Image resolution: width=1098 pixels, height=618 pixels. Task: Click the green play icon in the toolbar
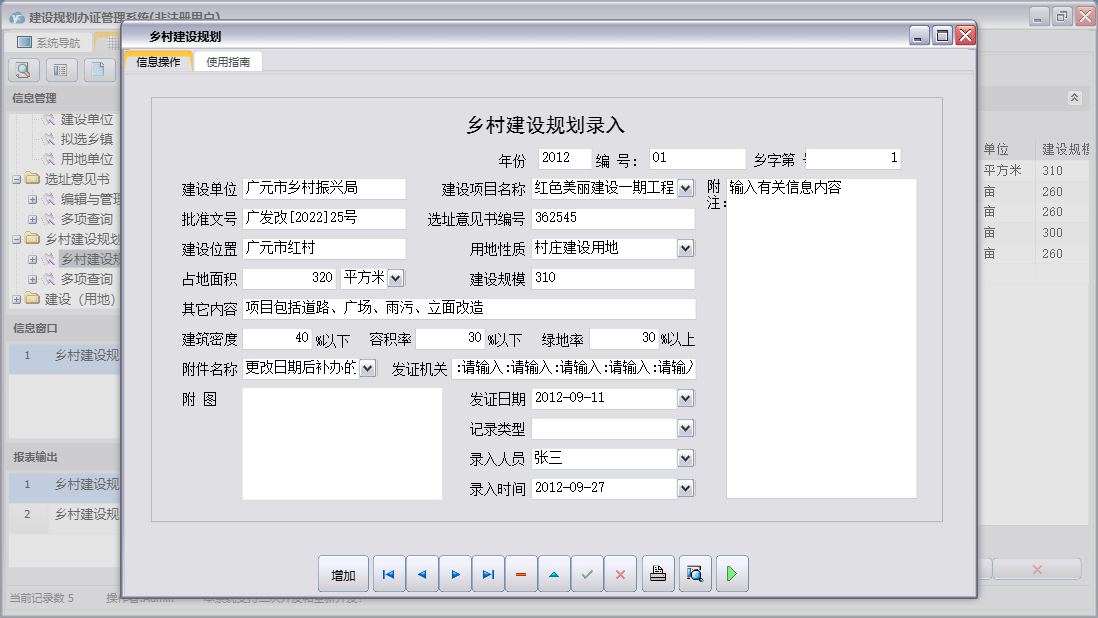click(732, 573)
